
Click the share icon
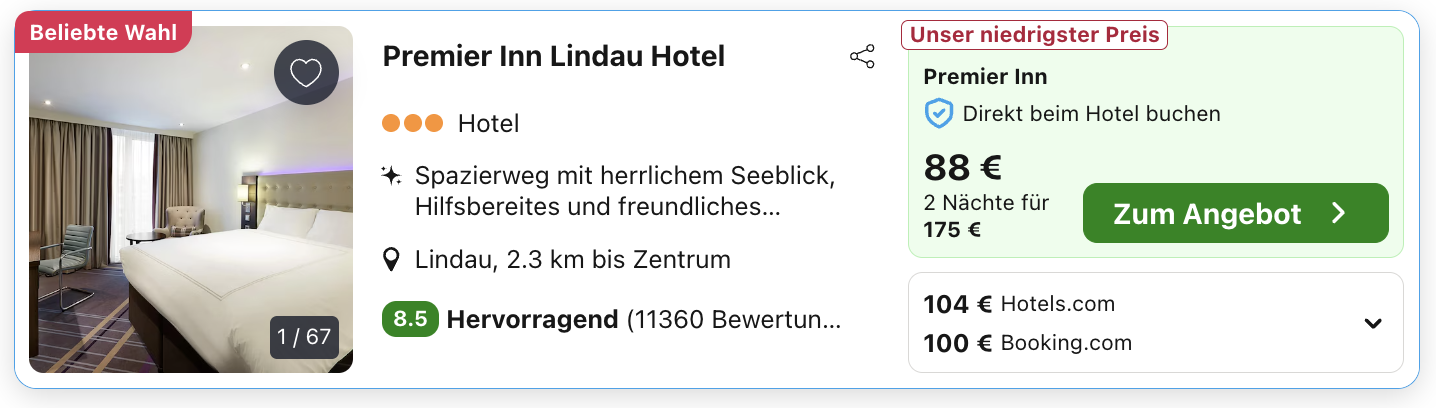tap(862, 57)
